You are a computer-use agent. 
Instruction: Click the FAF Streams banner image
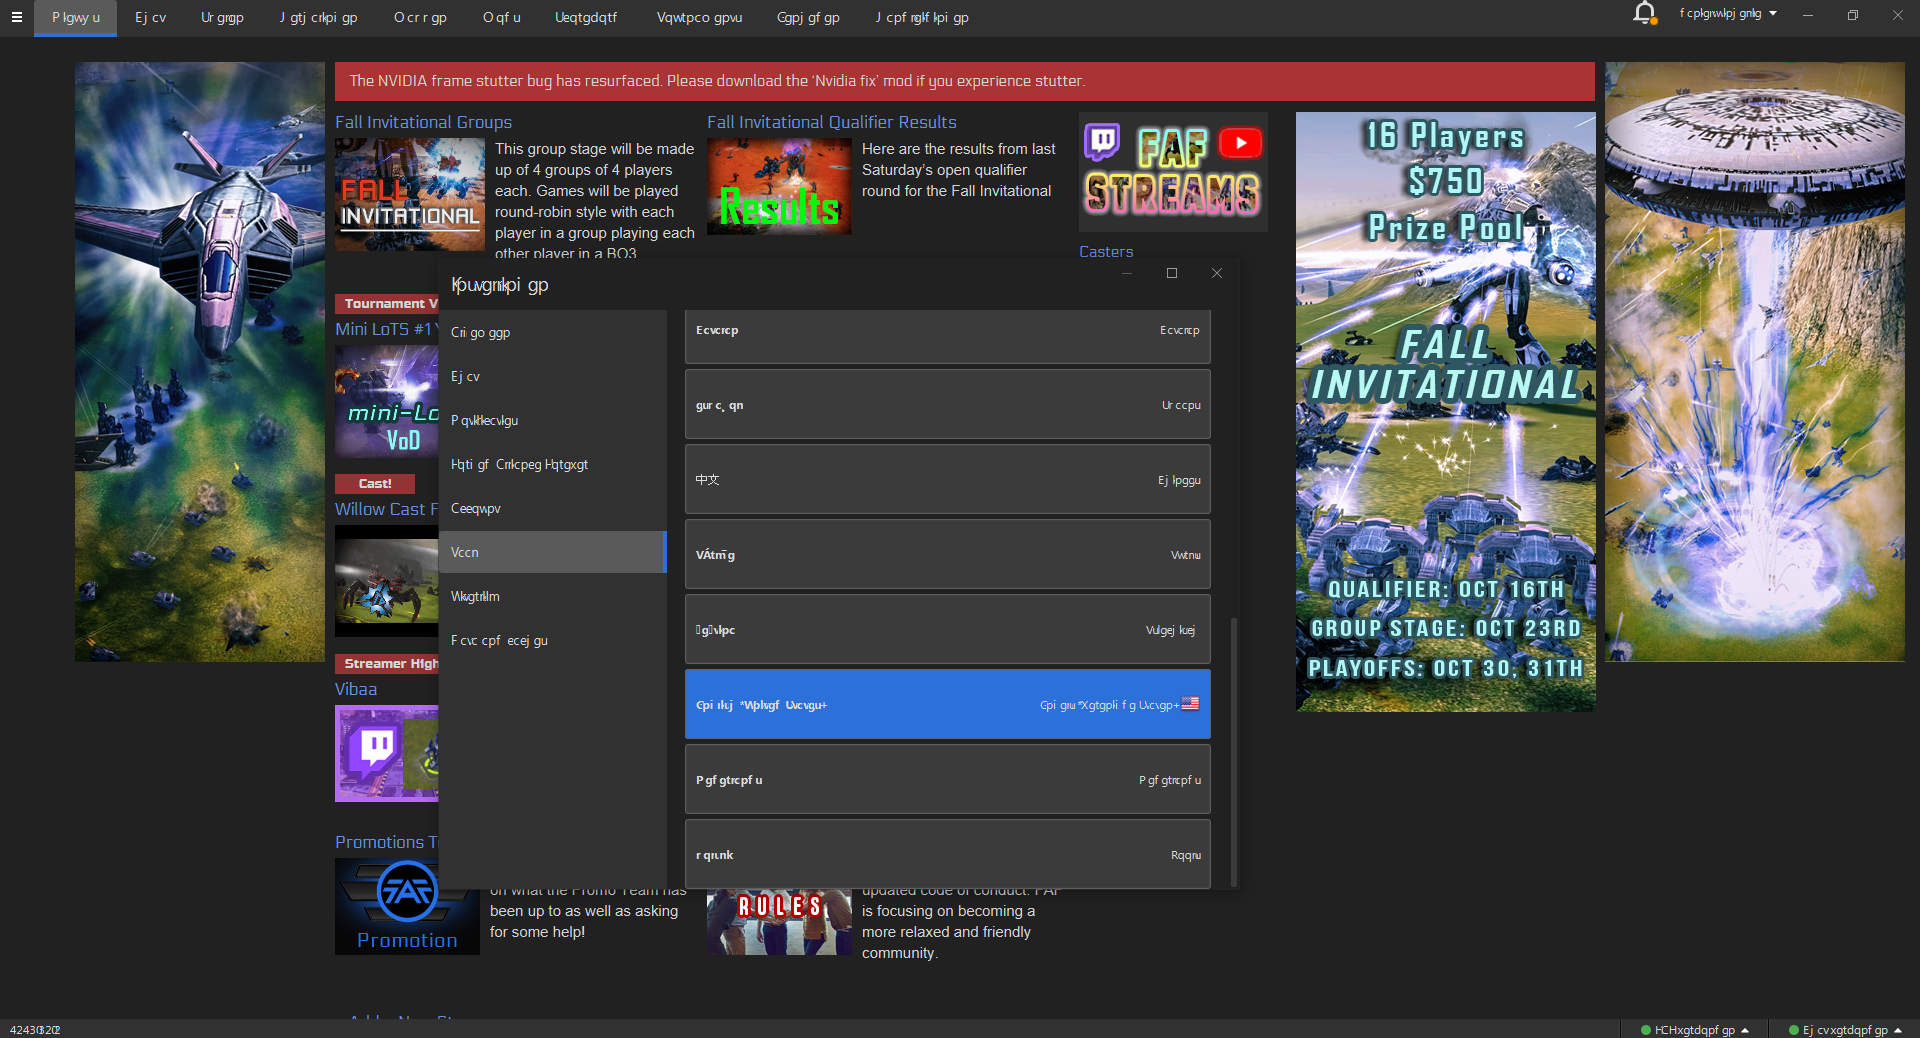pyautogui.click(x=1173, y=172)
